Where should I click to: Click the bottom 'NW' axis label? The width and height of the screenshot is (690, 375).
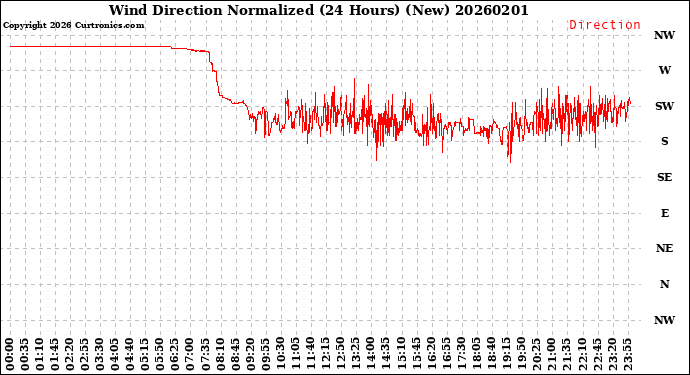point(664,320)
